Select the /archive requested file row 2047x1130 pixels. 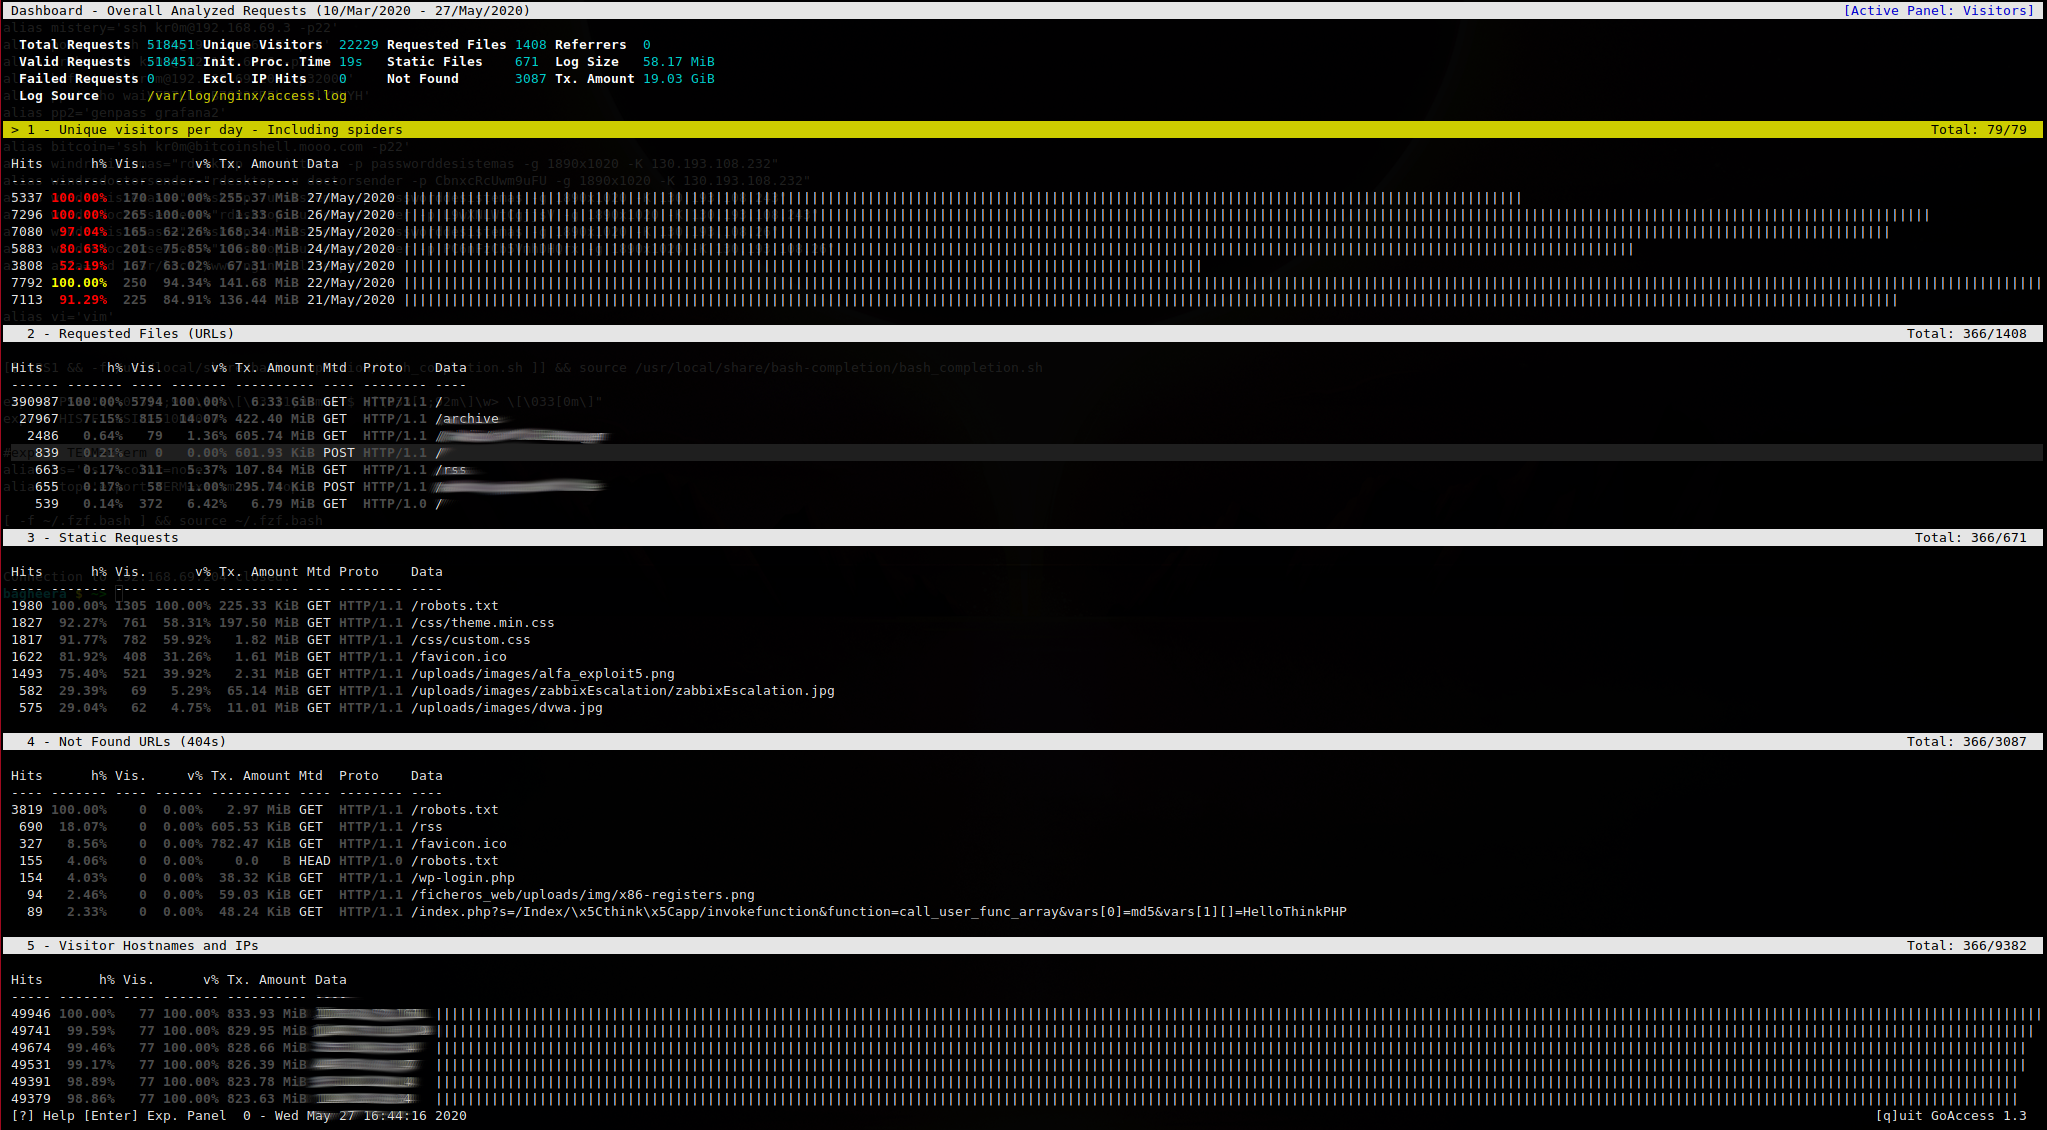(x=467, y=419)
